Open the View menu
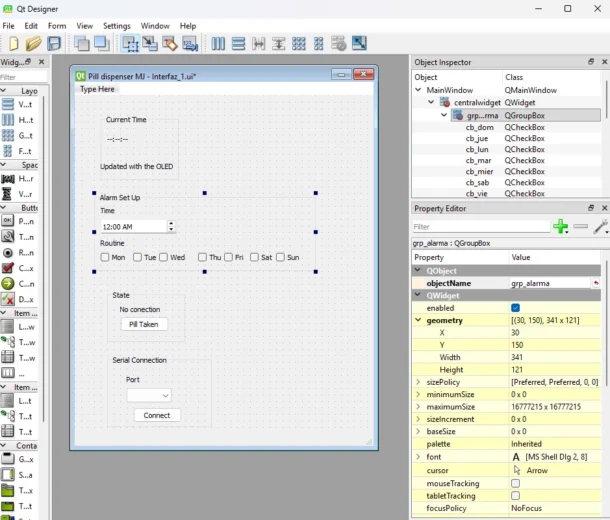610x520 pixels. tap(84, 26)
